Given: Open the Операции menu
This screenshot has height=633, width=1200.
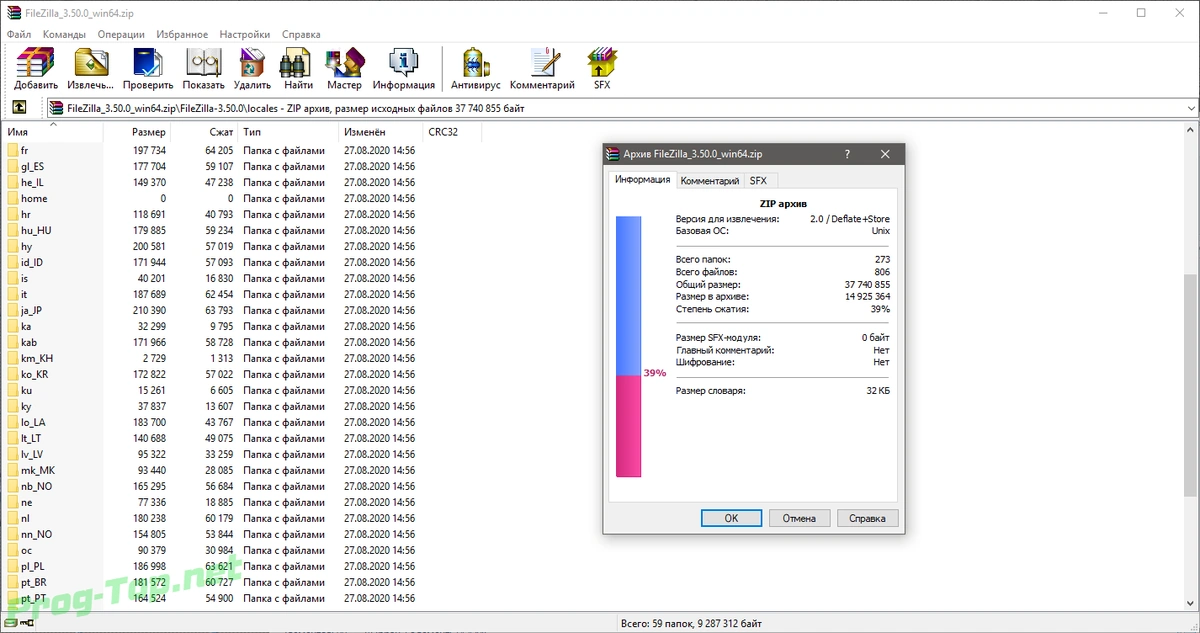Looking at the screenshot, I should pyautogui.click(x=121, y=34).
